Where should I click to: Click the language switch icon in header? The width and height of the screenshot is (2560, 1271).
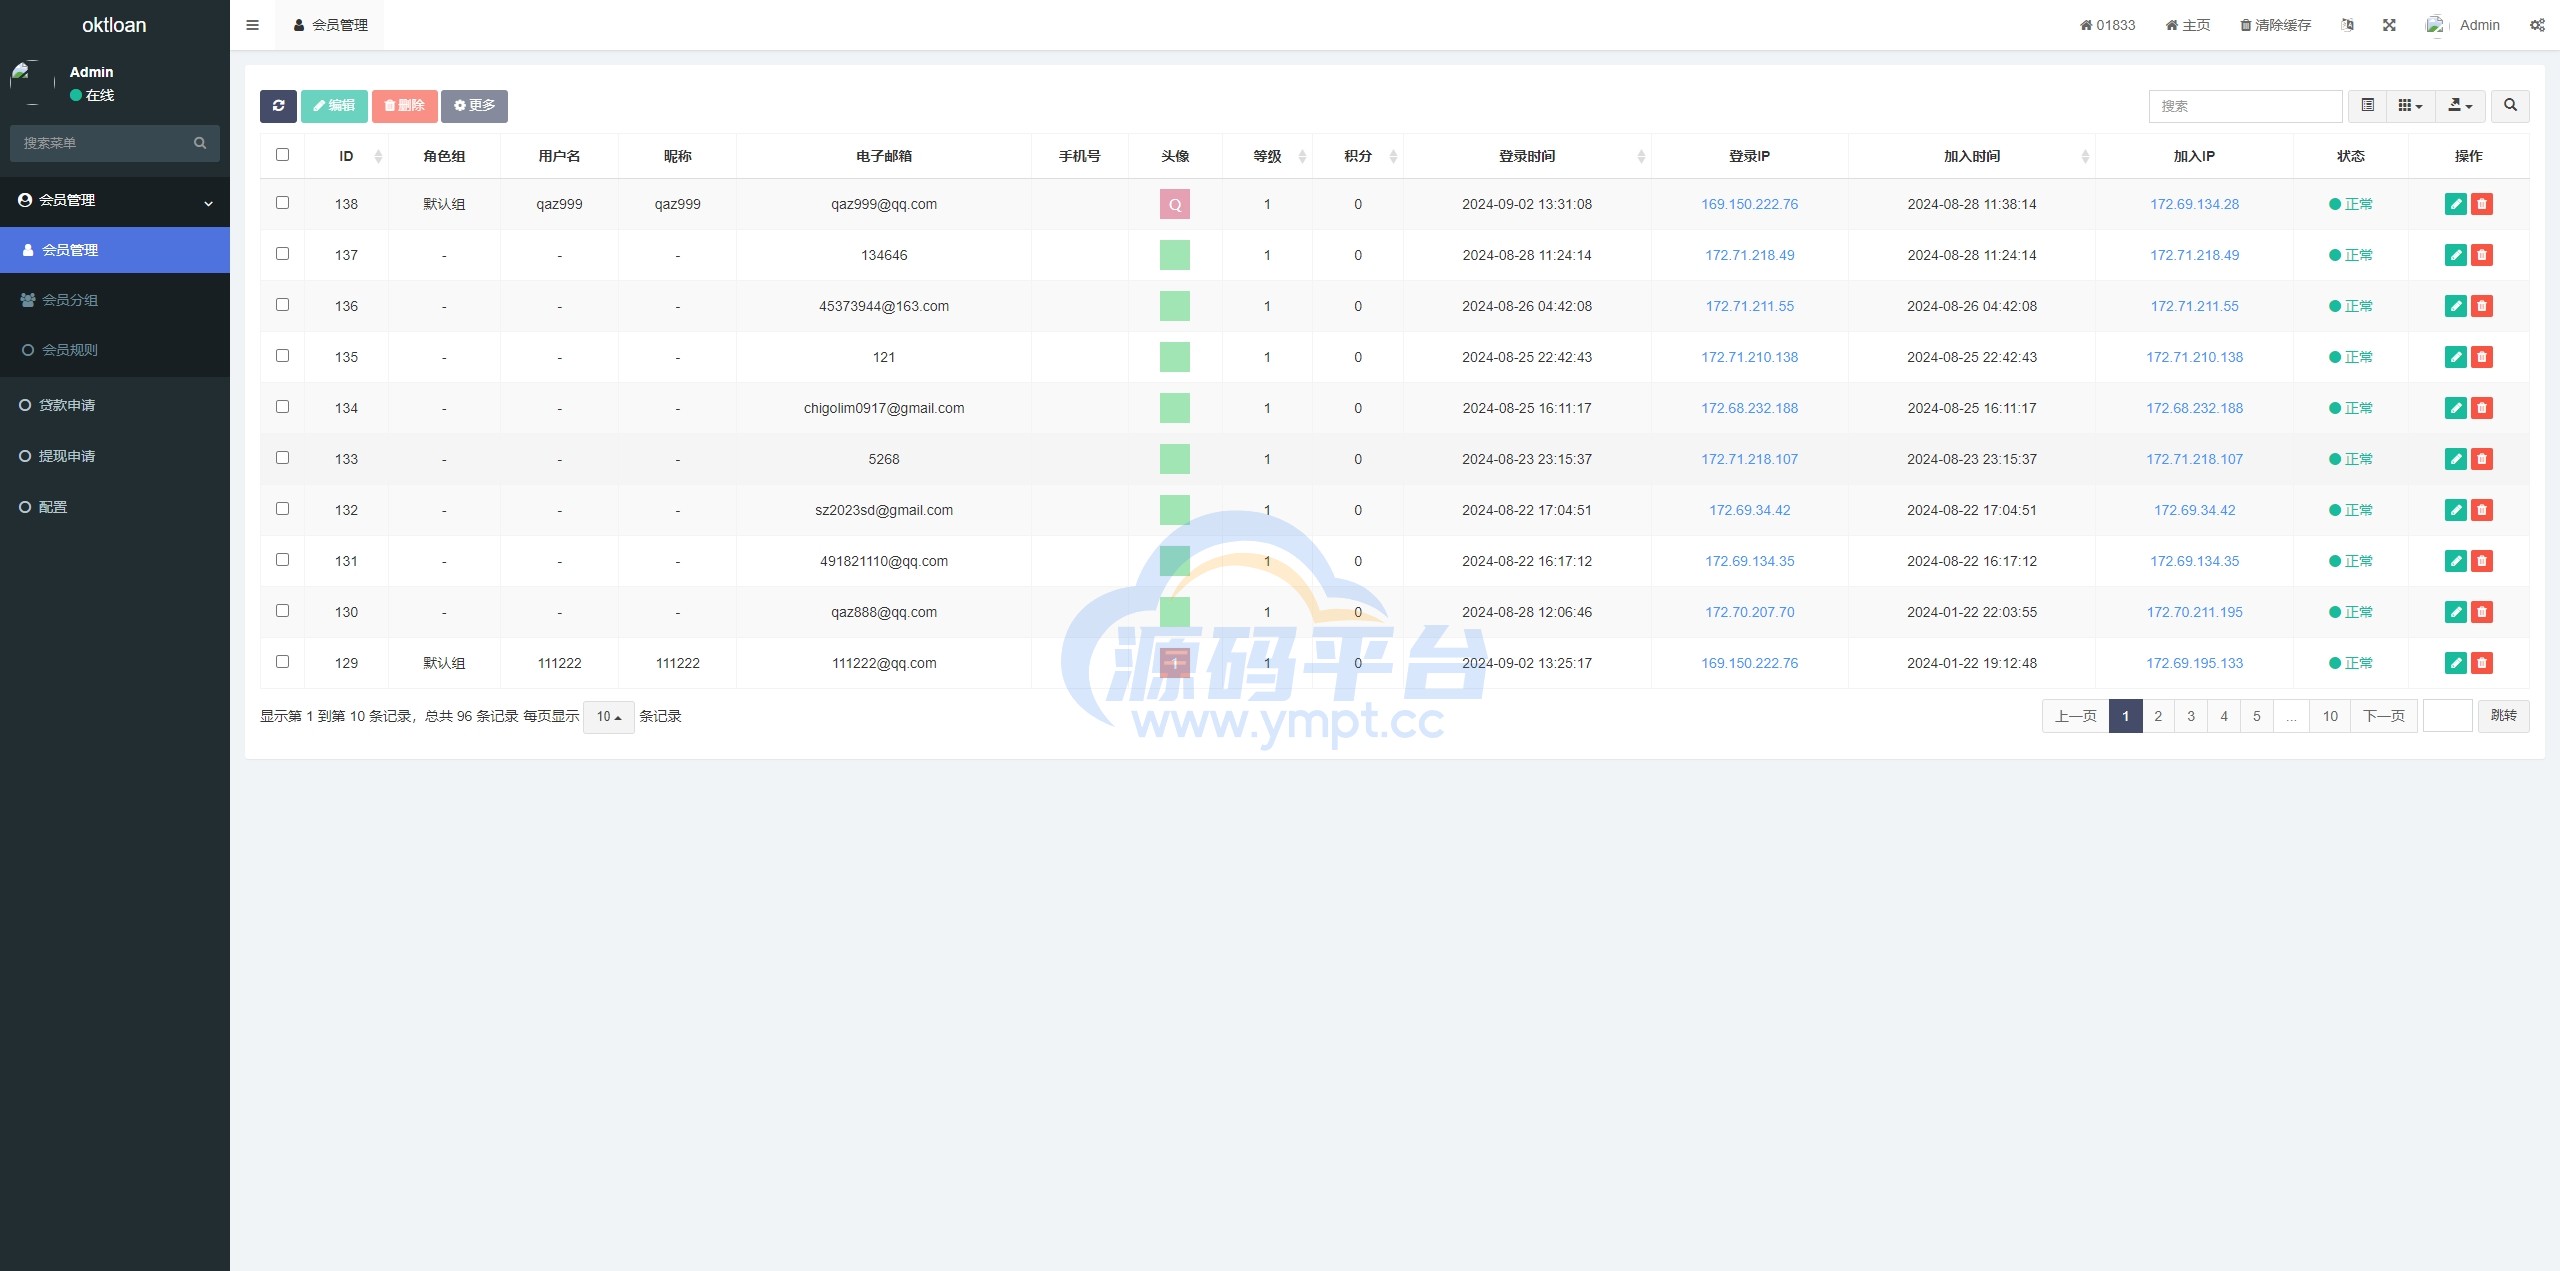pyautogui.click(x=2347, y=25)
